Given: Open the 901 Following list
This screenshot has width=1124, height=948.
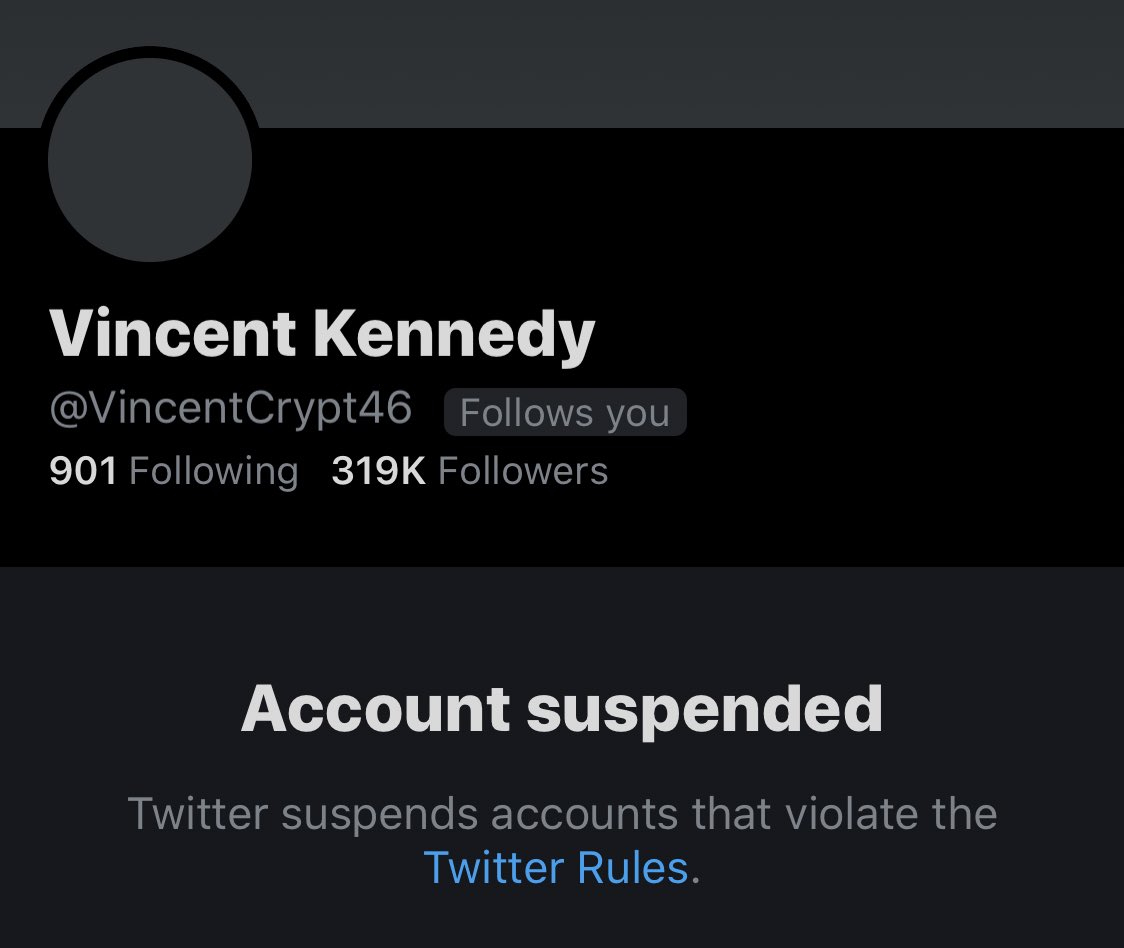Looking at the screenshot, I should click(173, 471).
